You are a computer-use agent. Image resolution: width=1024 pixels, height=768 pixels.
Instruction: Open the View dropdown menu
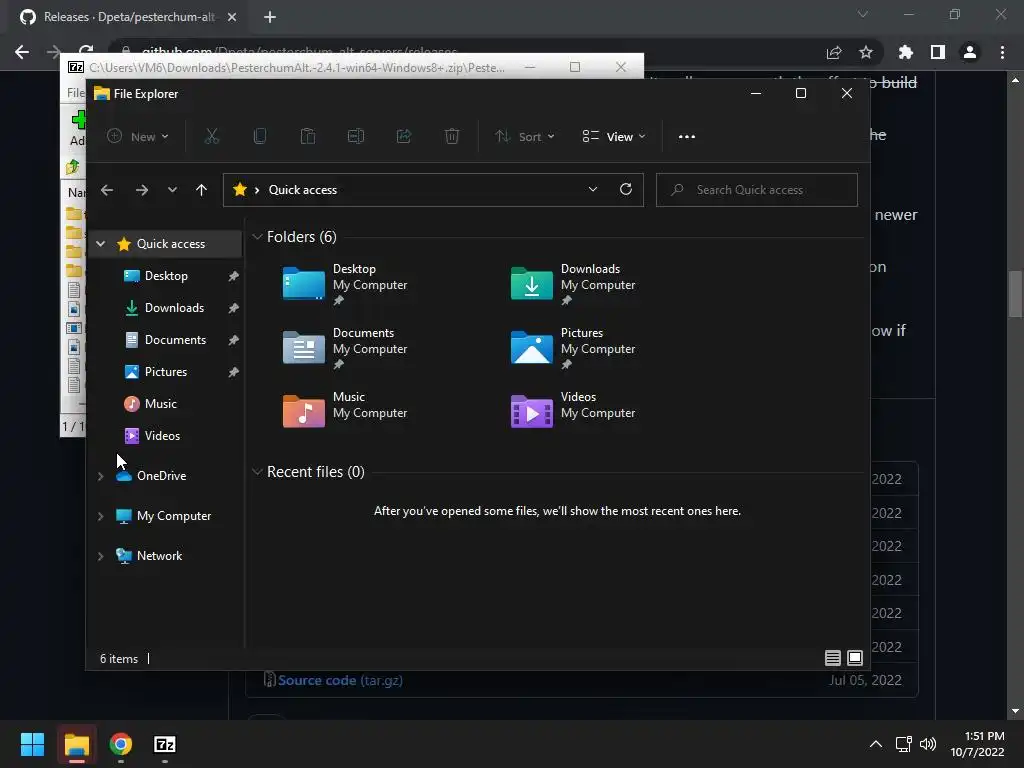pyautogui.click(x=614, y=136)
